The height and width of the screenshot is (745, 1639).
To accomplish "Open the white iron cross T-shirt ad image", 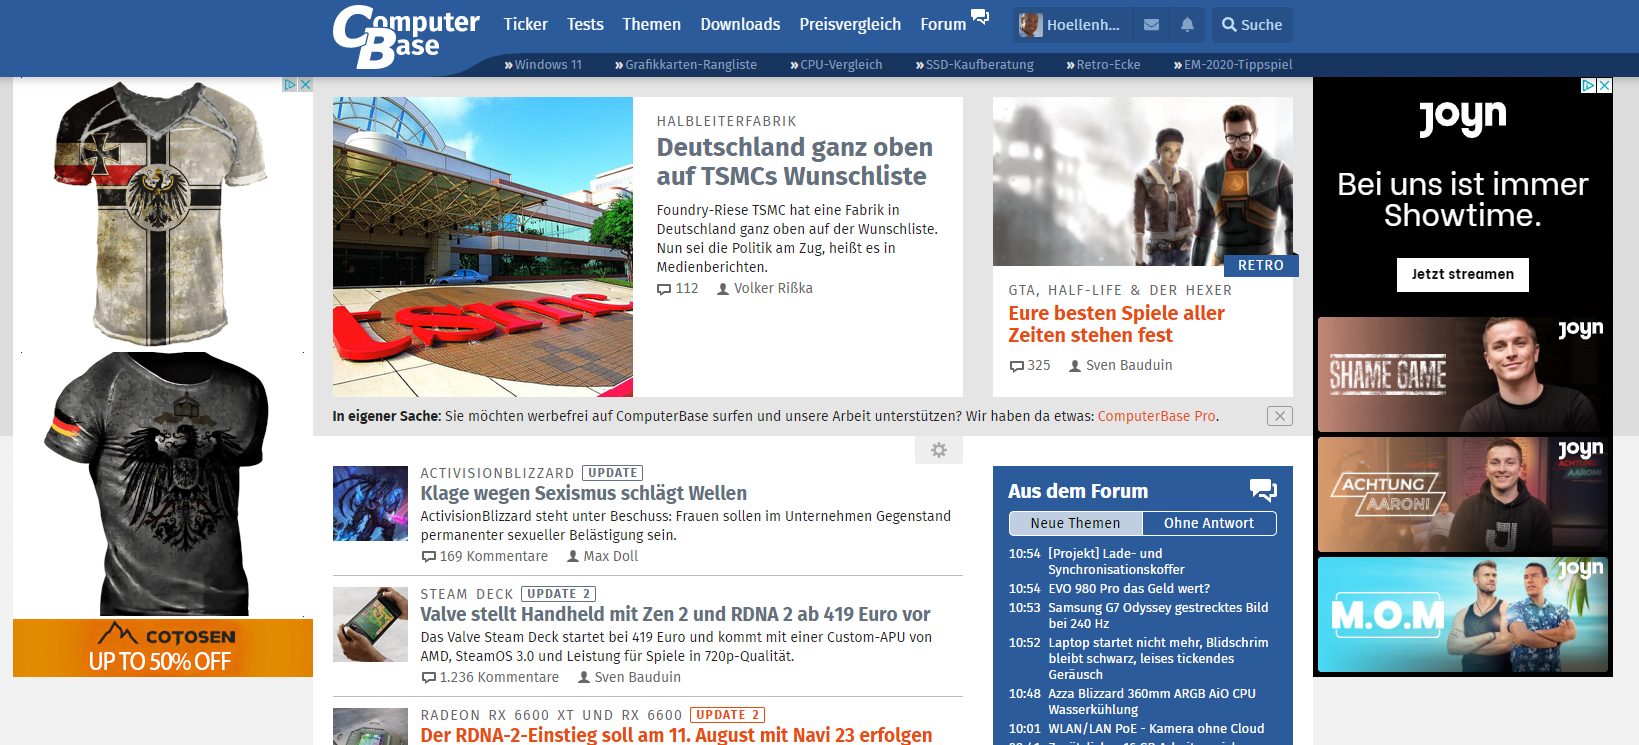I will [x=160, y=214].
